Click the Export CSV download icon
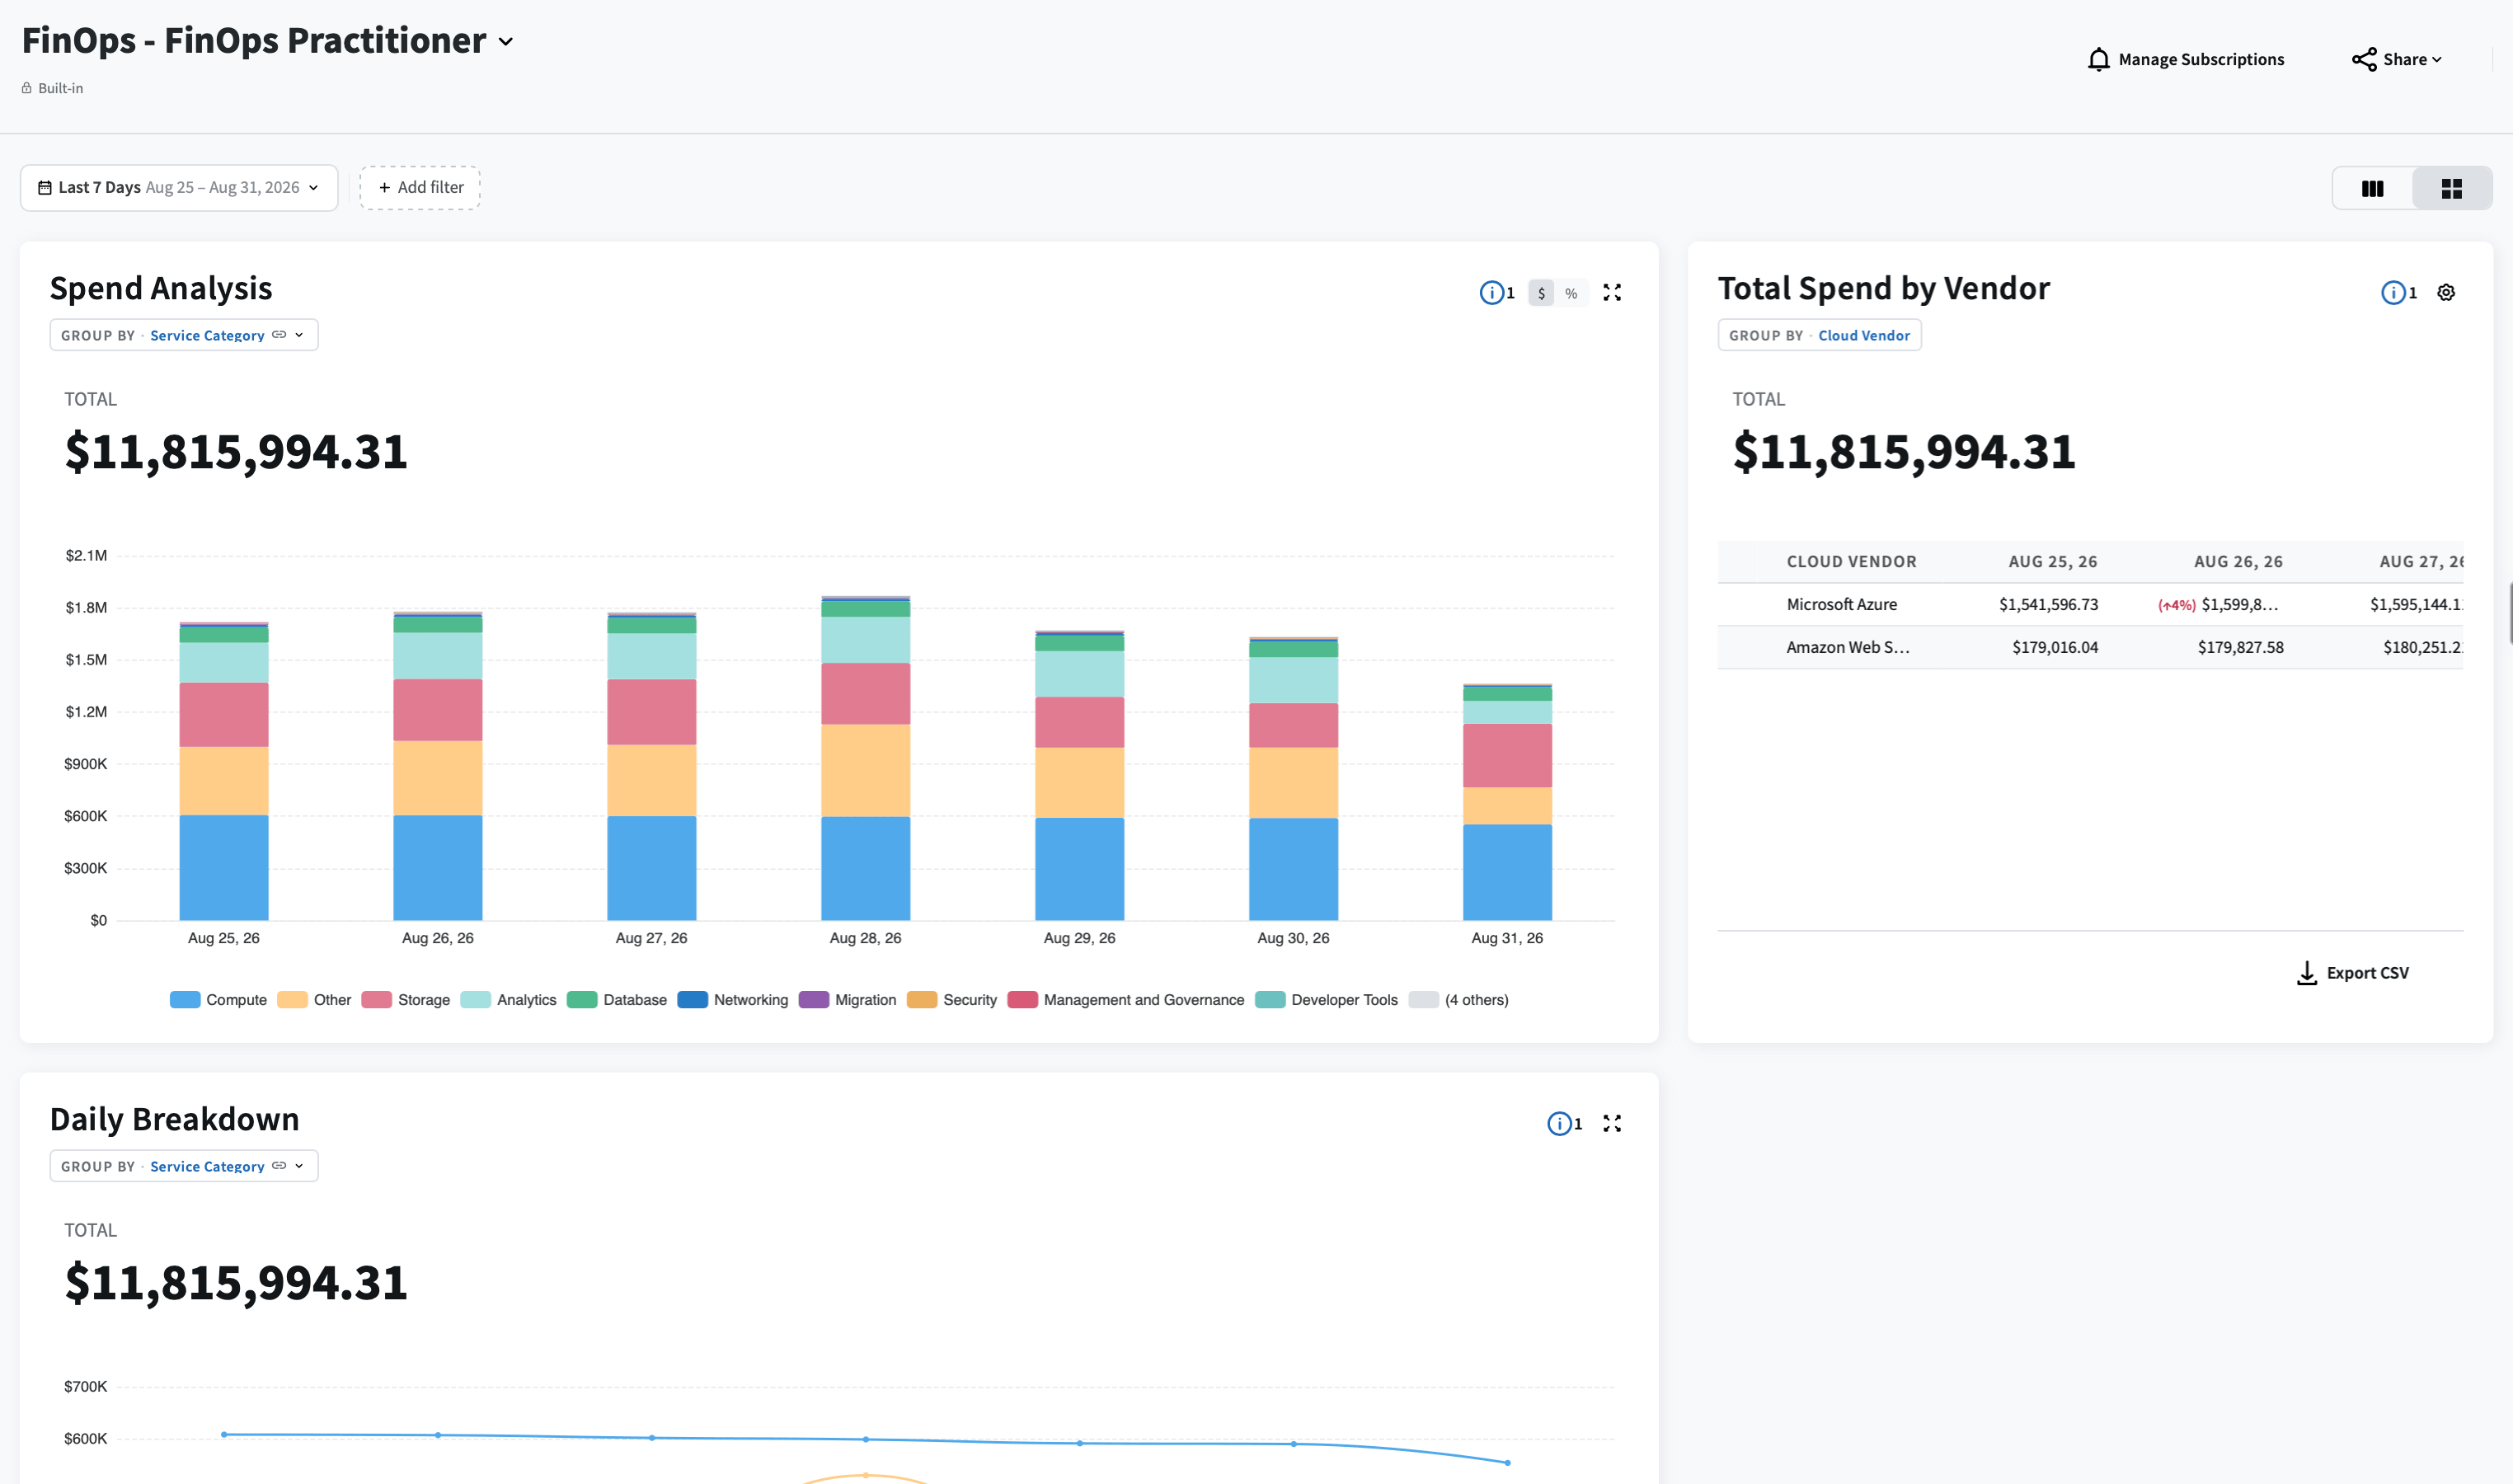The height and width of the screenshot is (1484, 2513). [2306, 973]
